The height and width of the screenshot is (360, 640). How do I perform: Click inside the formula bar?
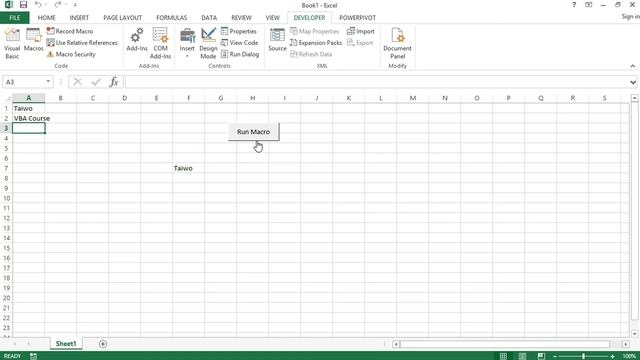376,82
